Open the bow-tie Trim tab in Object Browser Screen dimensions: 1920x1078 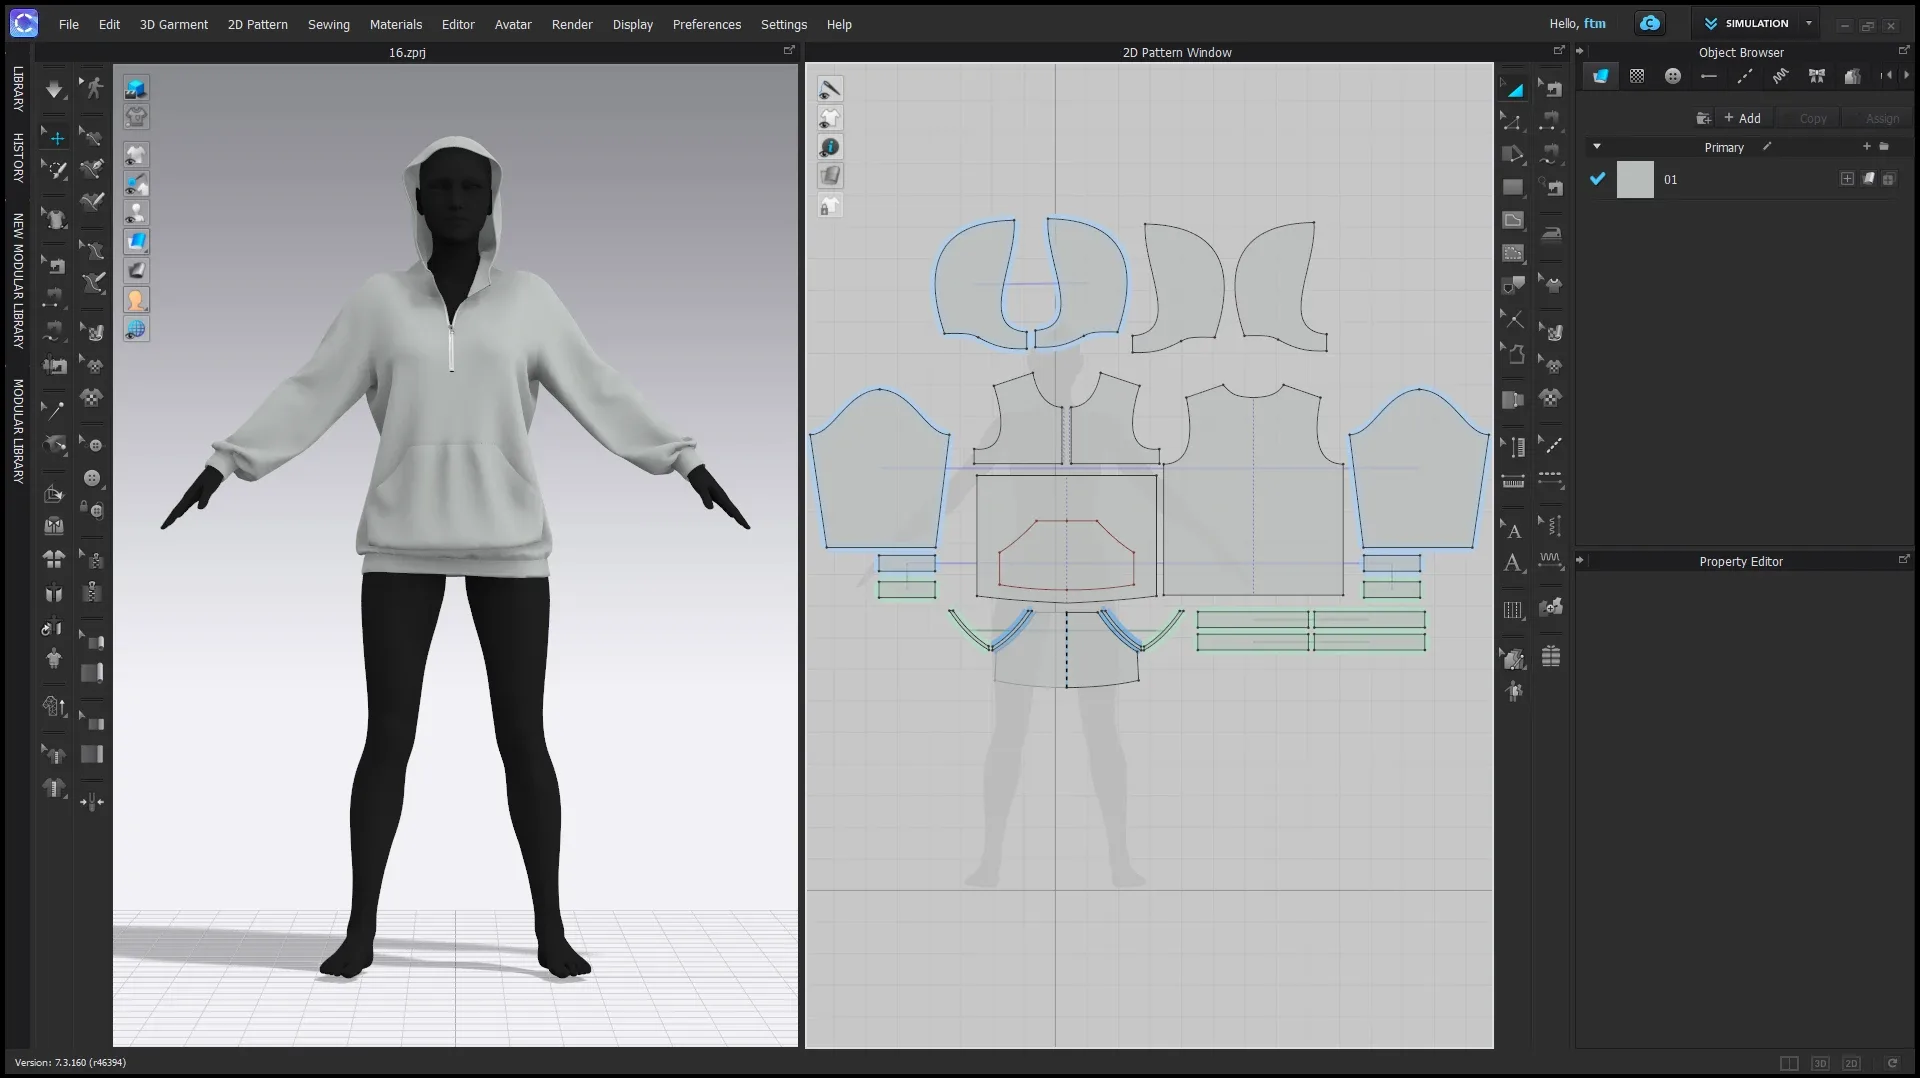click(1817, 76)
